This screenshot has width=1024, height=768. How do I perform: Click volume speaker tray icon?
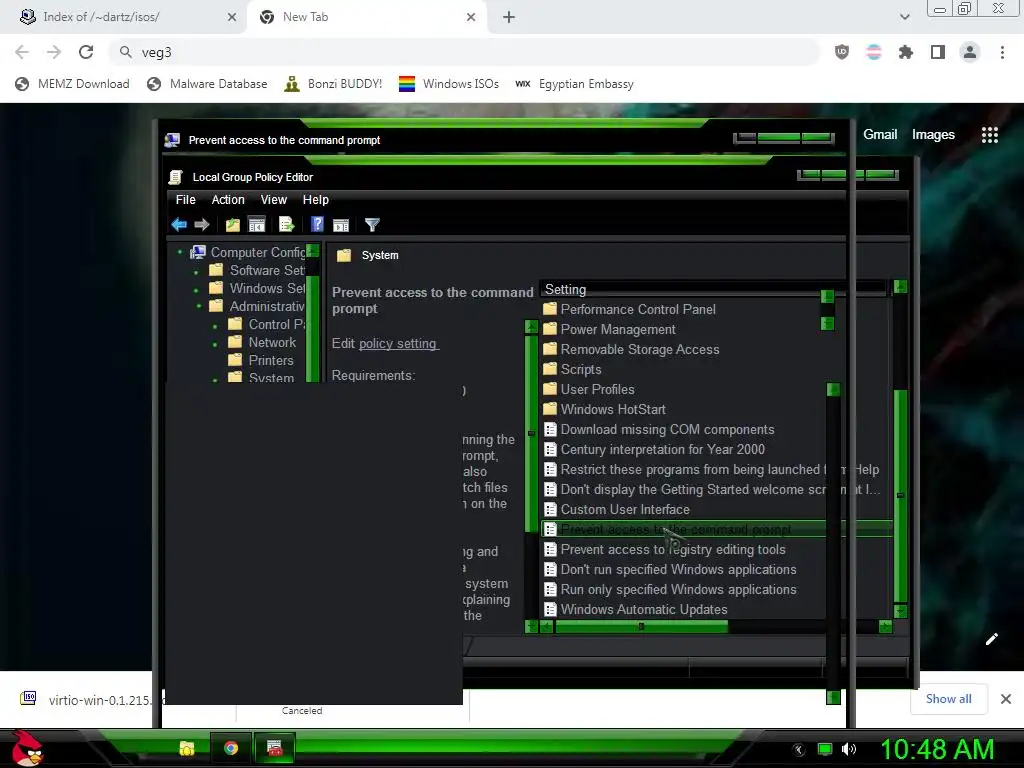[849, 749]
